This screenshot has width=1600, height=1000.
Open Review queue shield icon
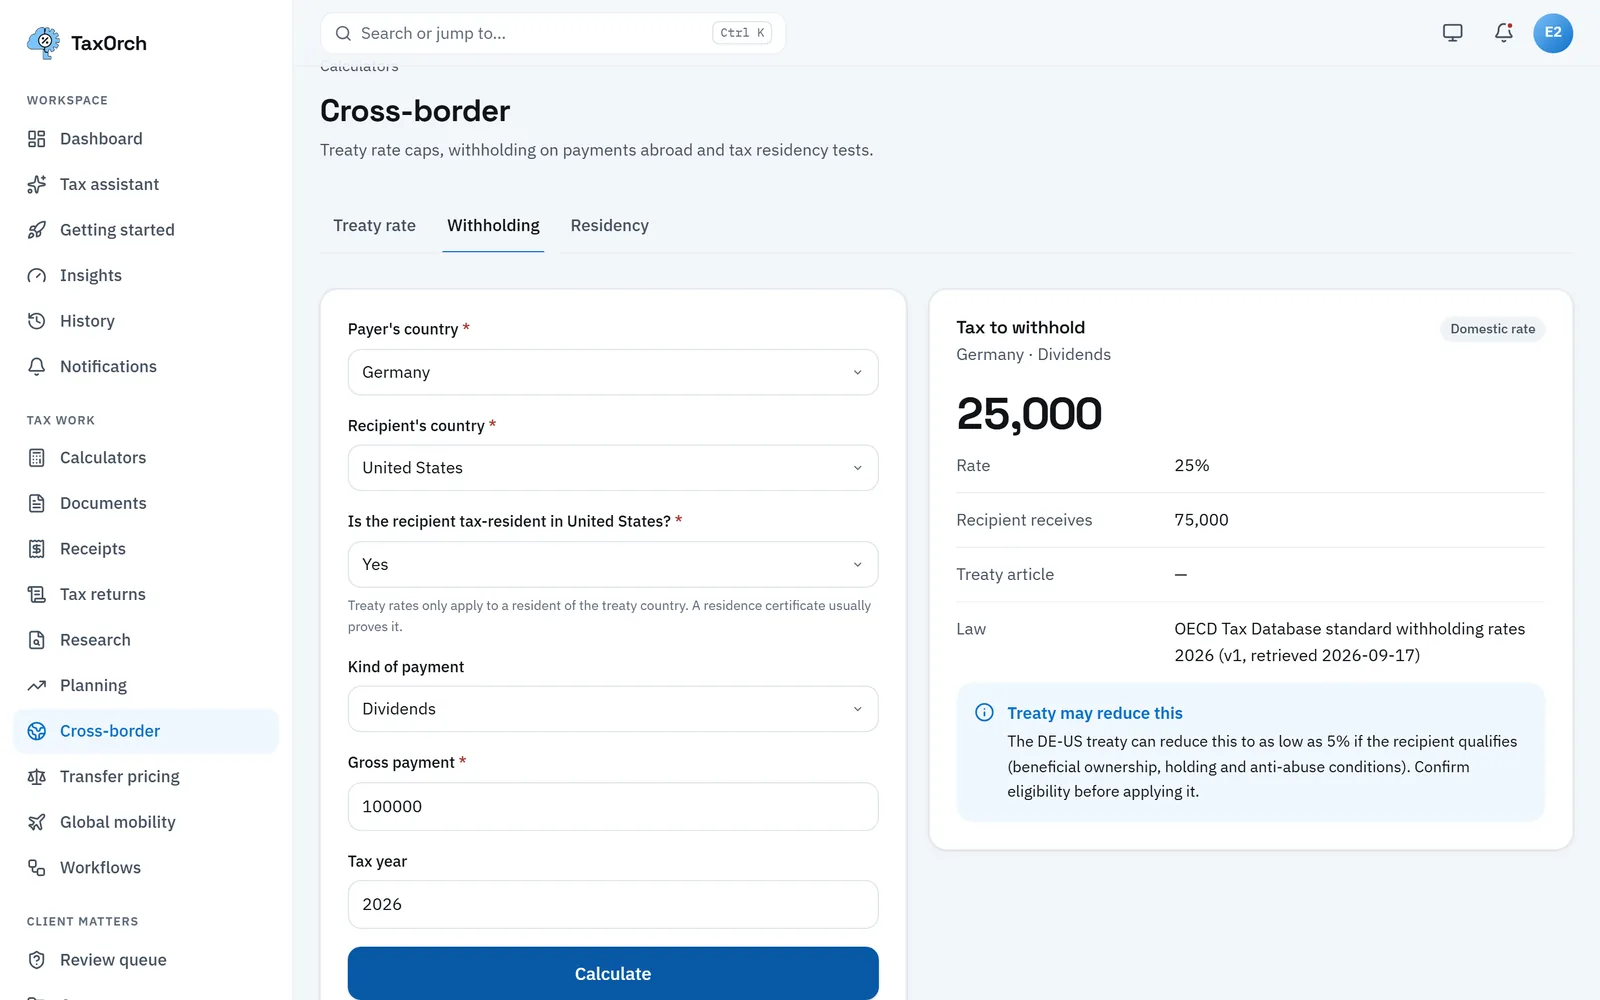tap(37, 960)
